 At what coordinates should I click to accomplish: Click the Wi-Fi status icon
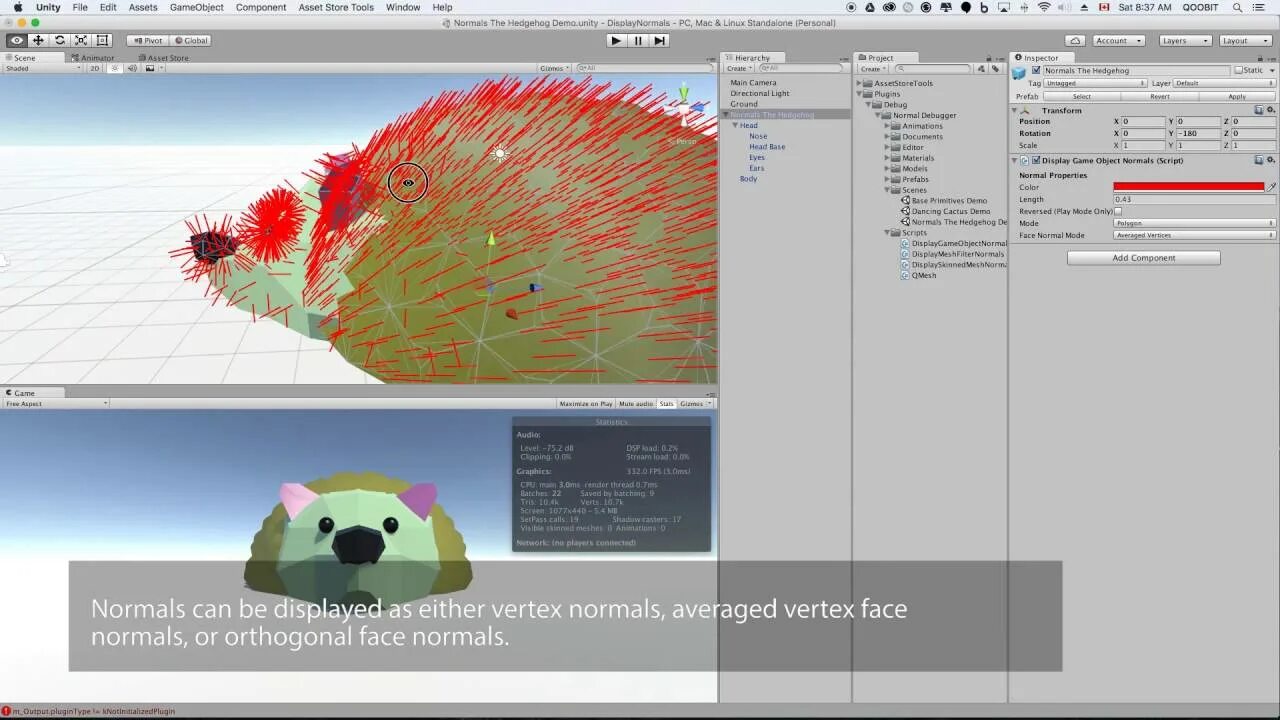1044,7
